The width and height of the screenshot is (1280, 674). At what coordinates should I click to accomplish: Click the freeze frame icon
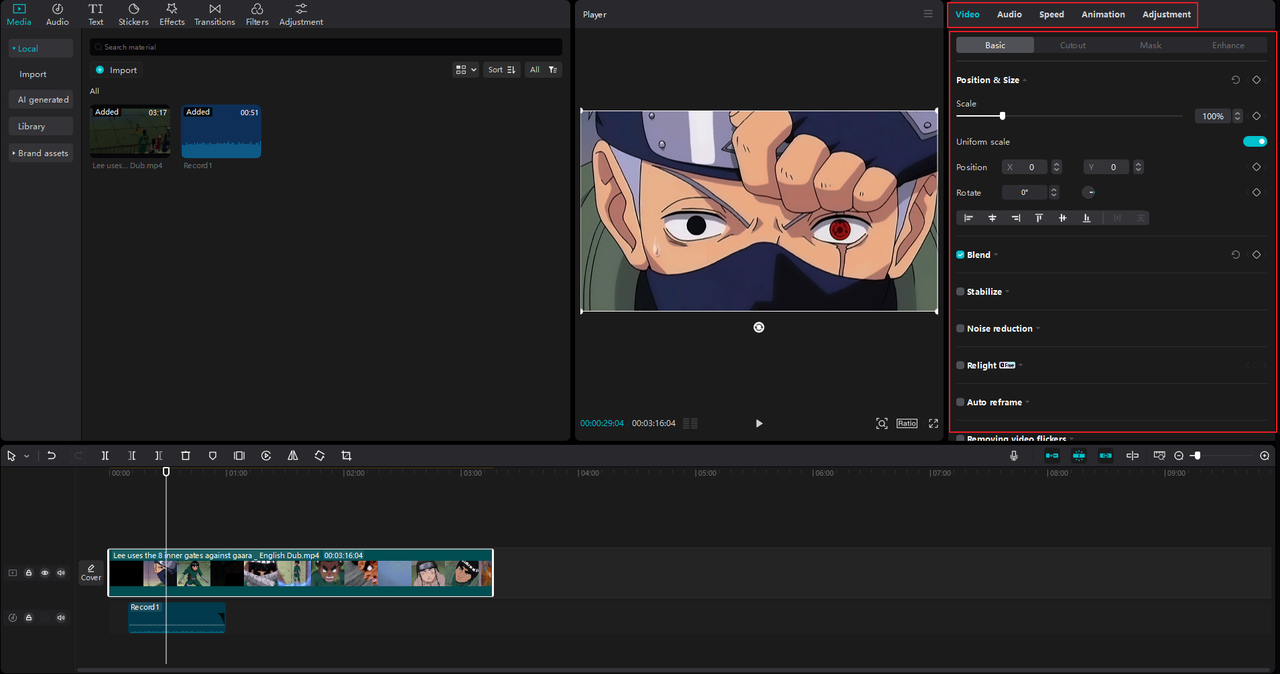[239, 455]
